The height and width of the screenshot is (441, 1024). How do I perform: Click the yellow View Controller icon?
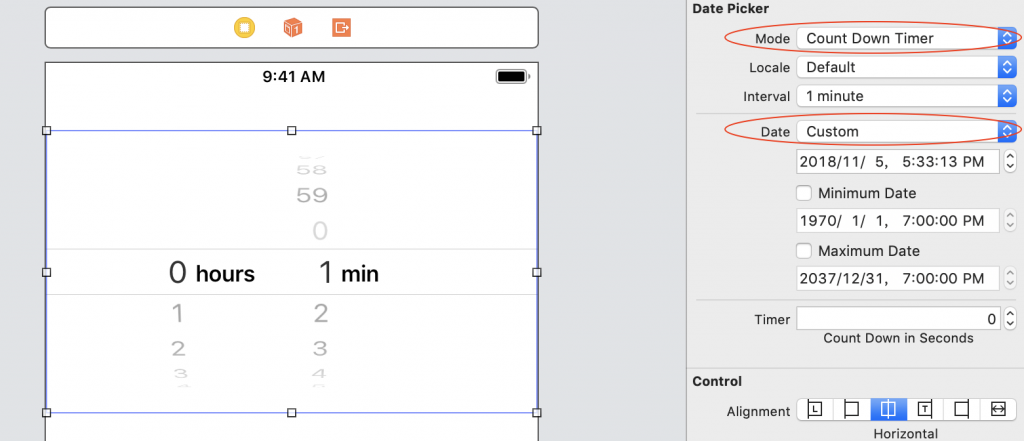click(243, 28)
